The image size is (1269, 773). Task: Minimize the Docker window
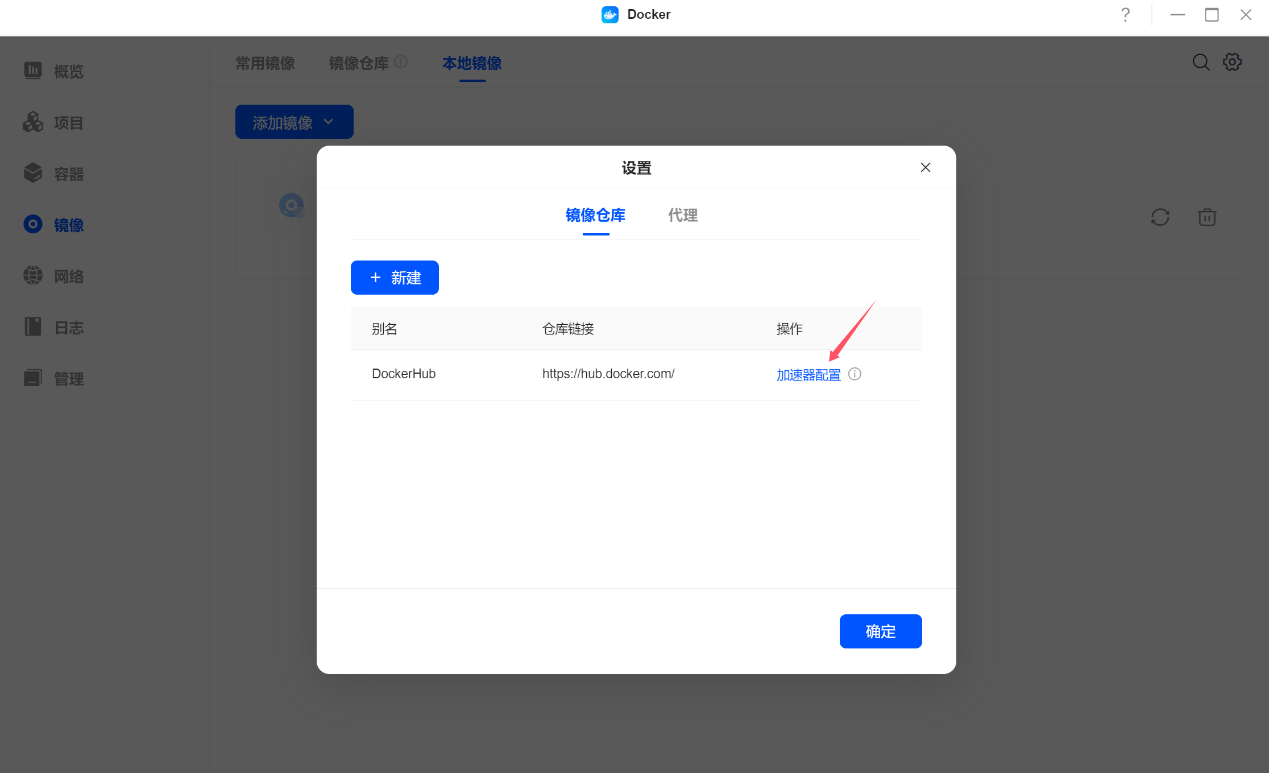1178,15
